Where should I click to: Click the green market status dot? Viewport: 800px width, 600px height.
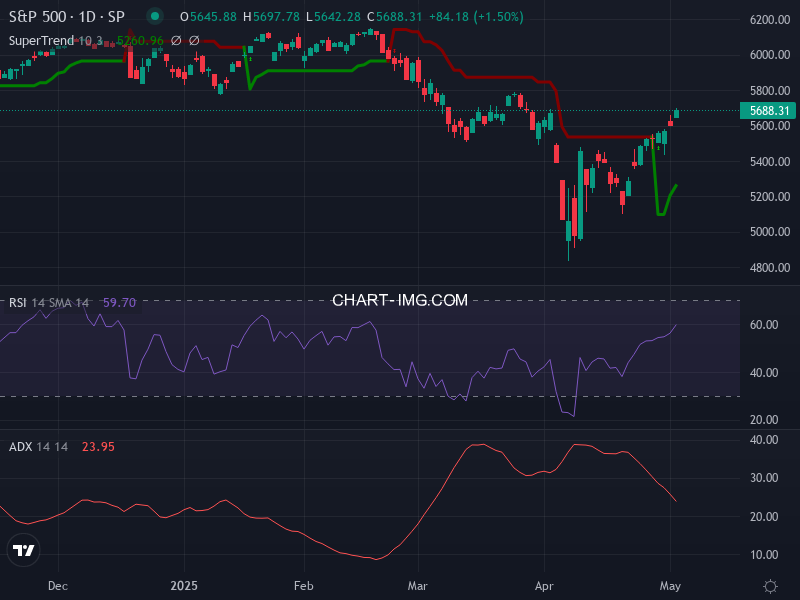(155, 16)
